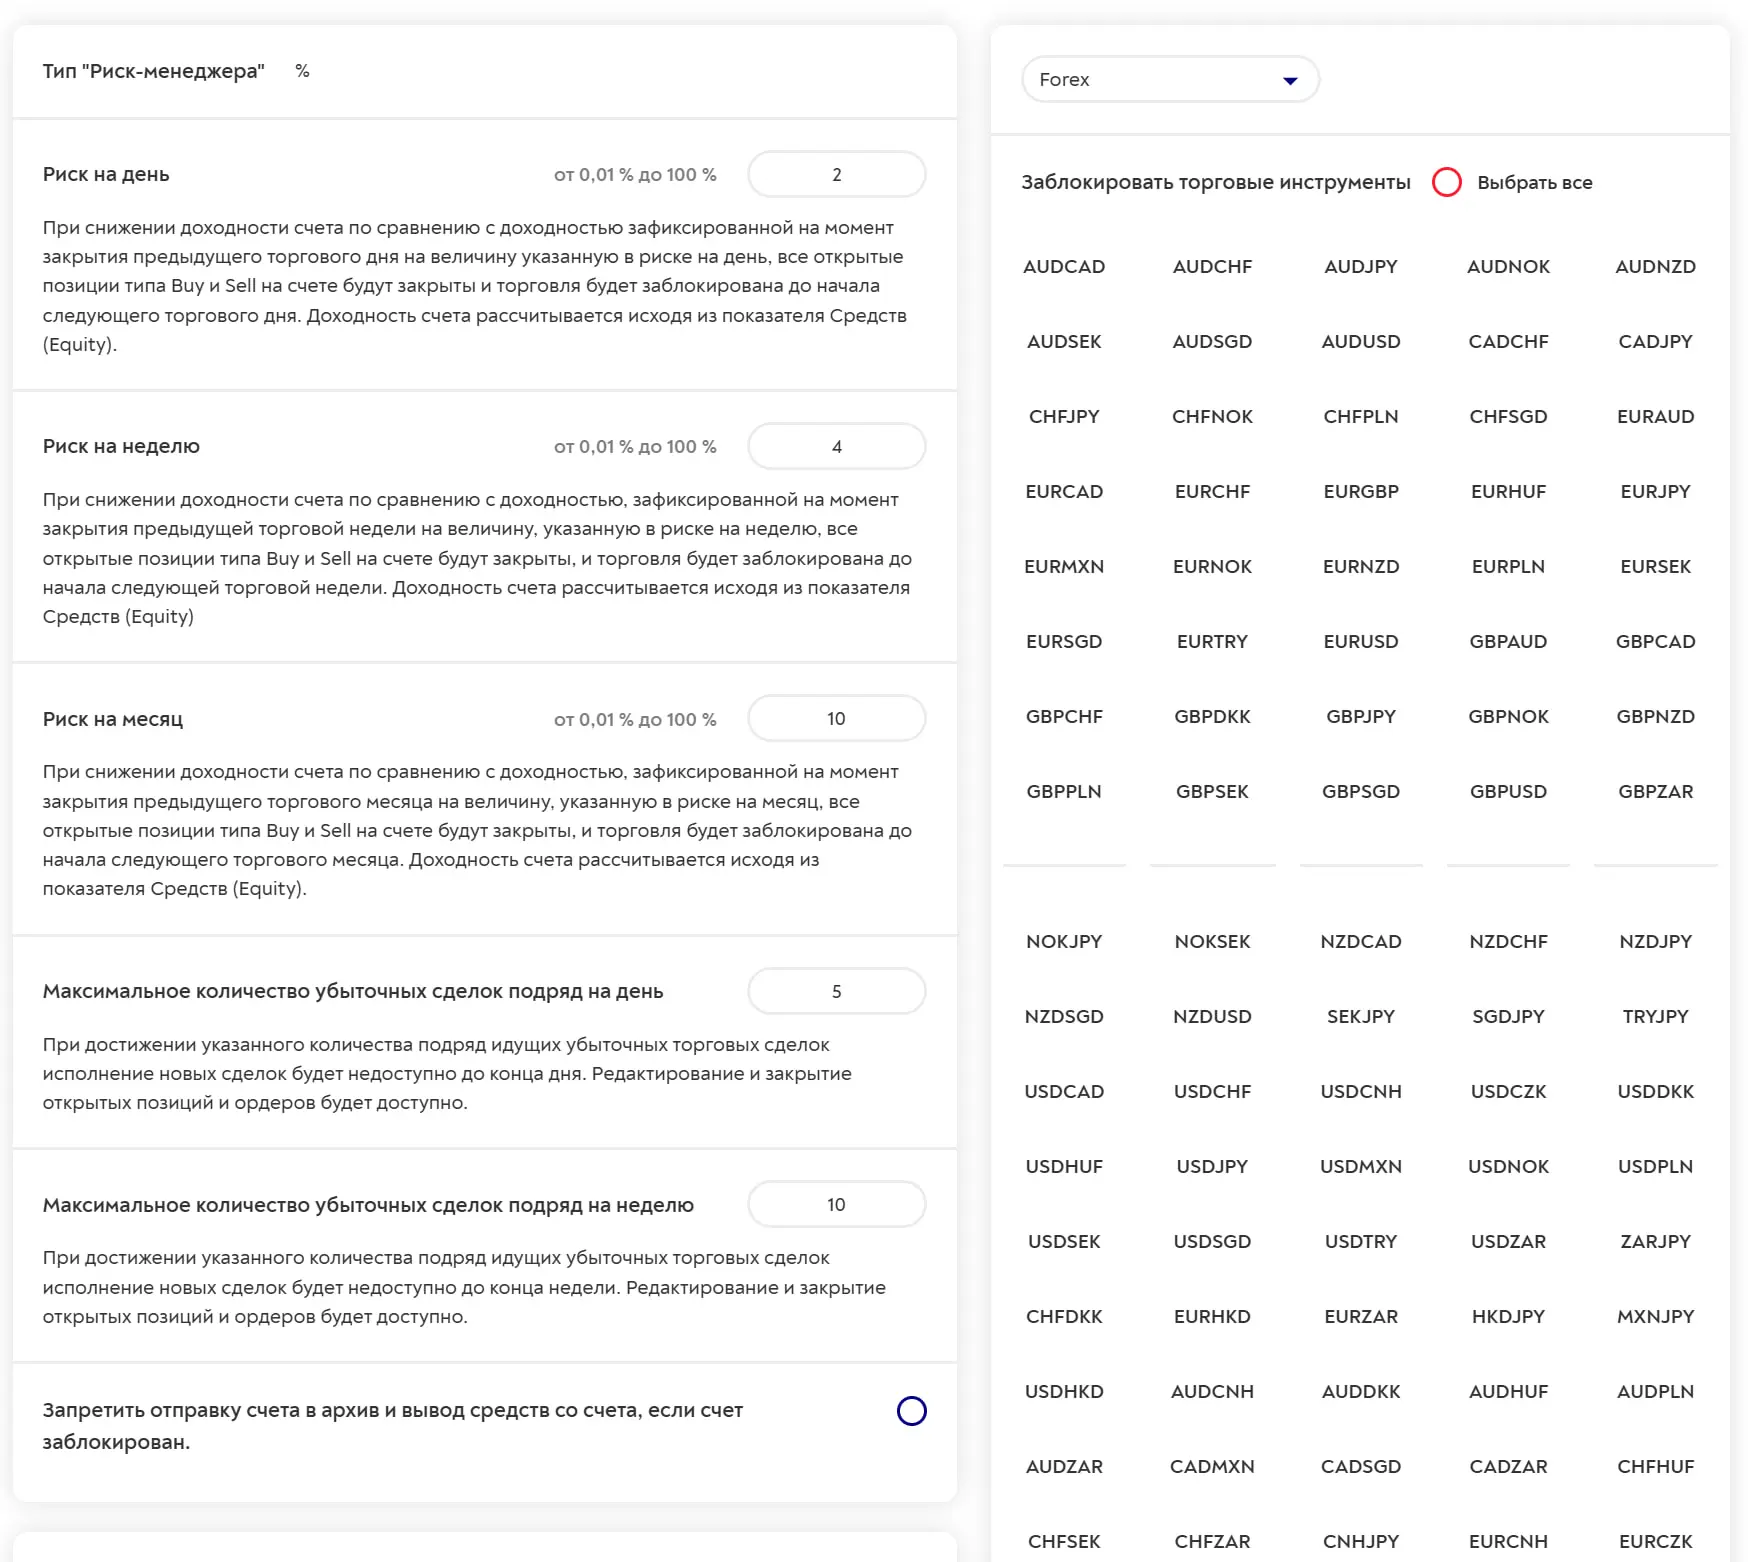The image size is (1748, 1562).
Task: Select the GBPZAR instrument
Action: pyautogui.click(x=1656, y=791)
